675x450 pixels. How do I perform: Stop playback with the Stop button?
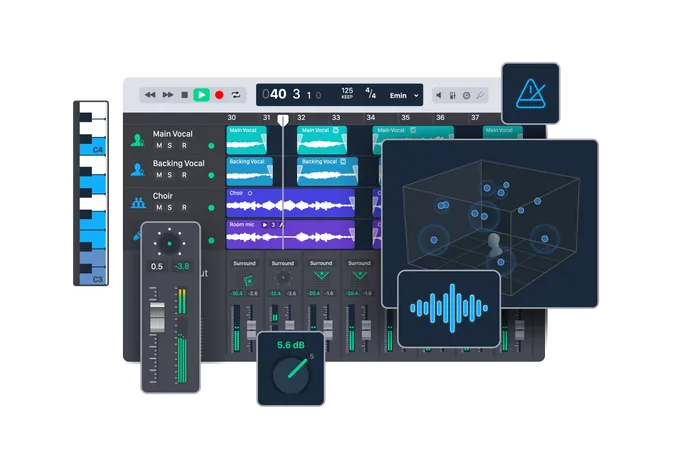pyautogui.click(x=184, y=94)
